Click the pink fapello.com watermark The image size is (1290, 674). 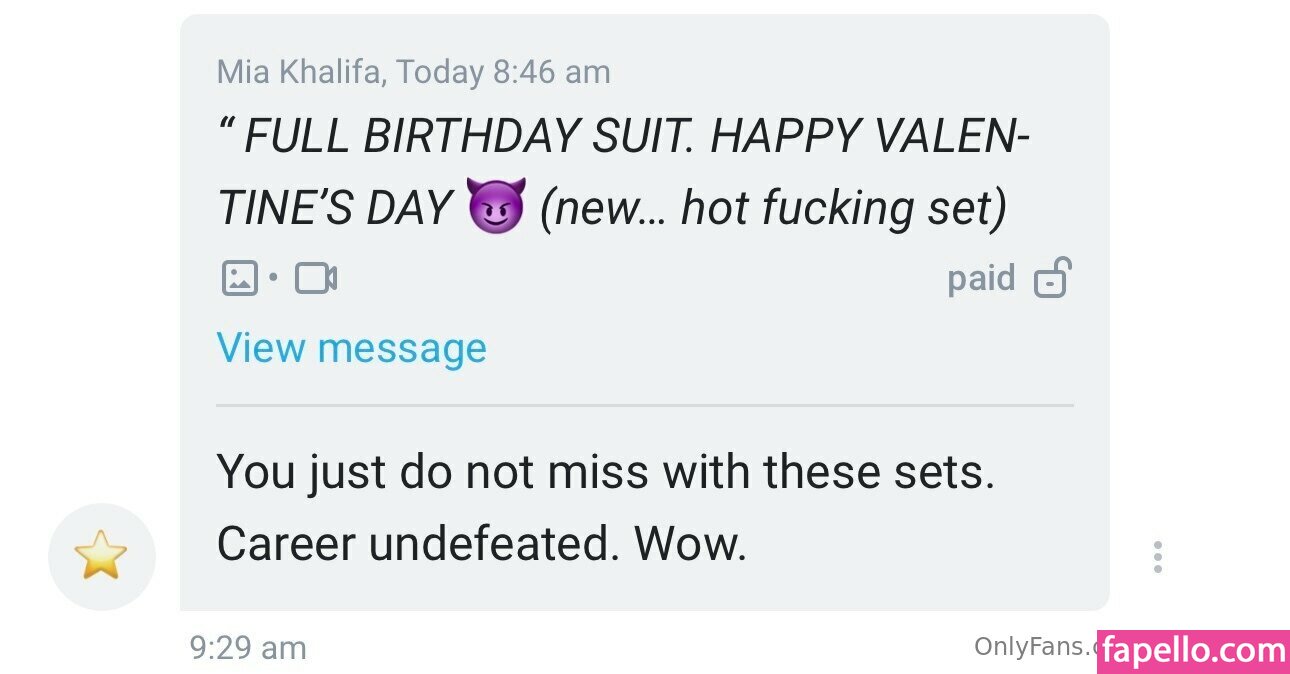click(1192, 652)
